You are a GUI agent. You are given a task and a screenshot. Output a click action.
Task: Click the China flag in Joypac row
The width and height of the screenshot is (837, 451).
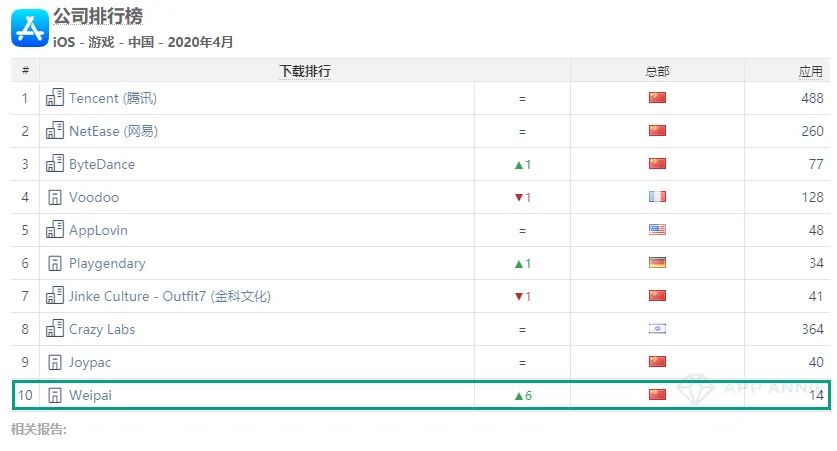pos(657,361)
